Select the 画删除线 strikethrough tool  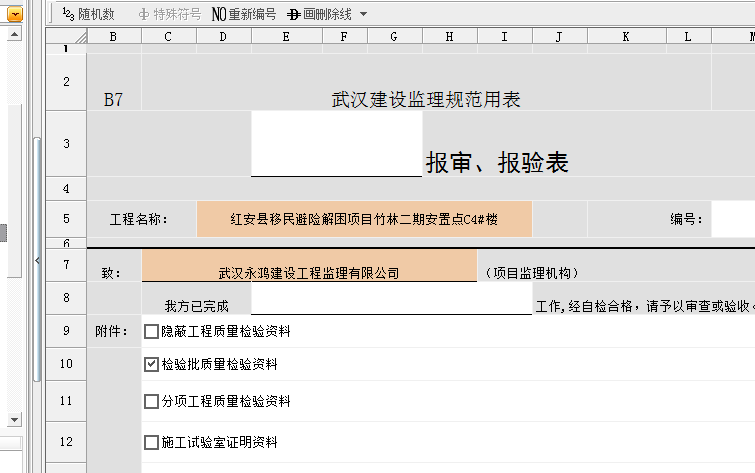319,14
